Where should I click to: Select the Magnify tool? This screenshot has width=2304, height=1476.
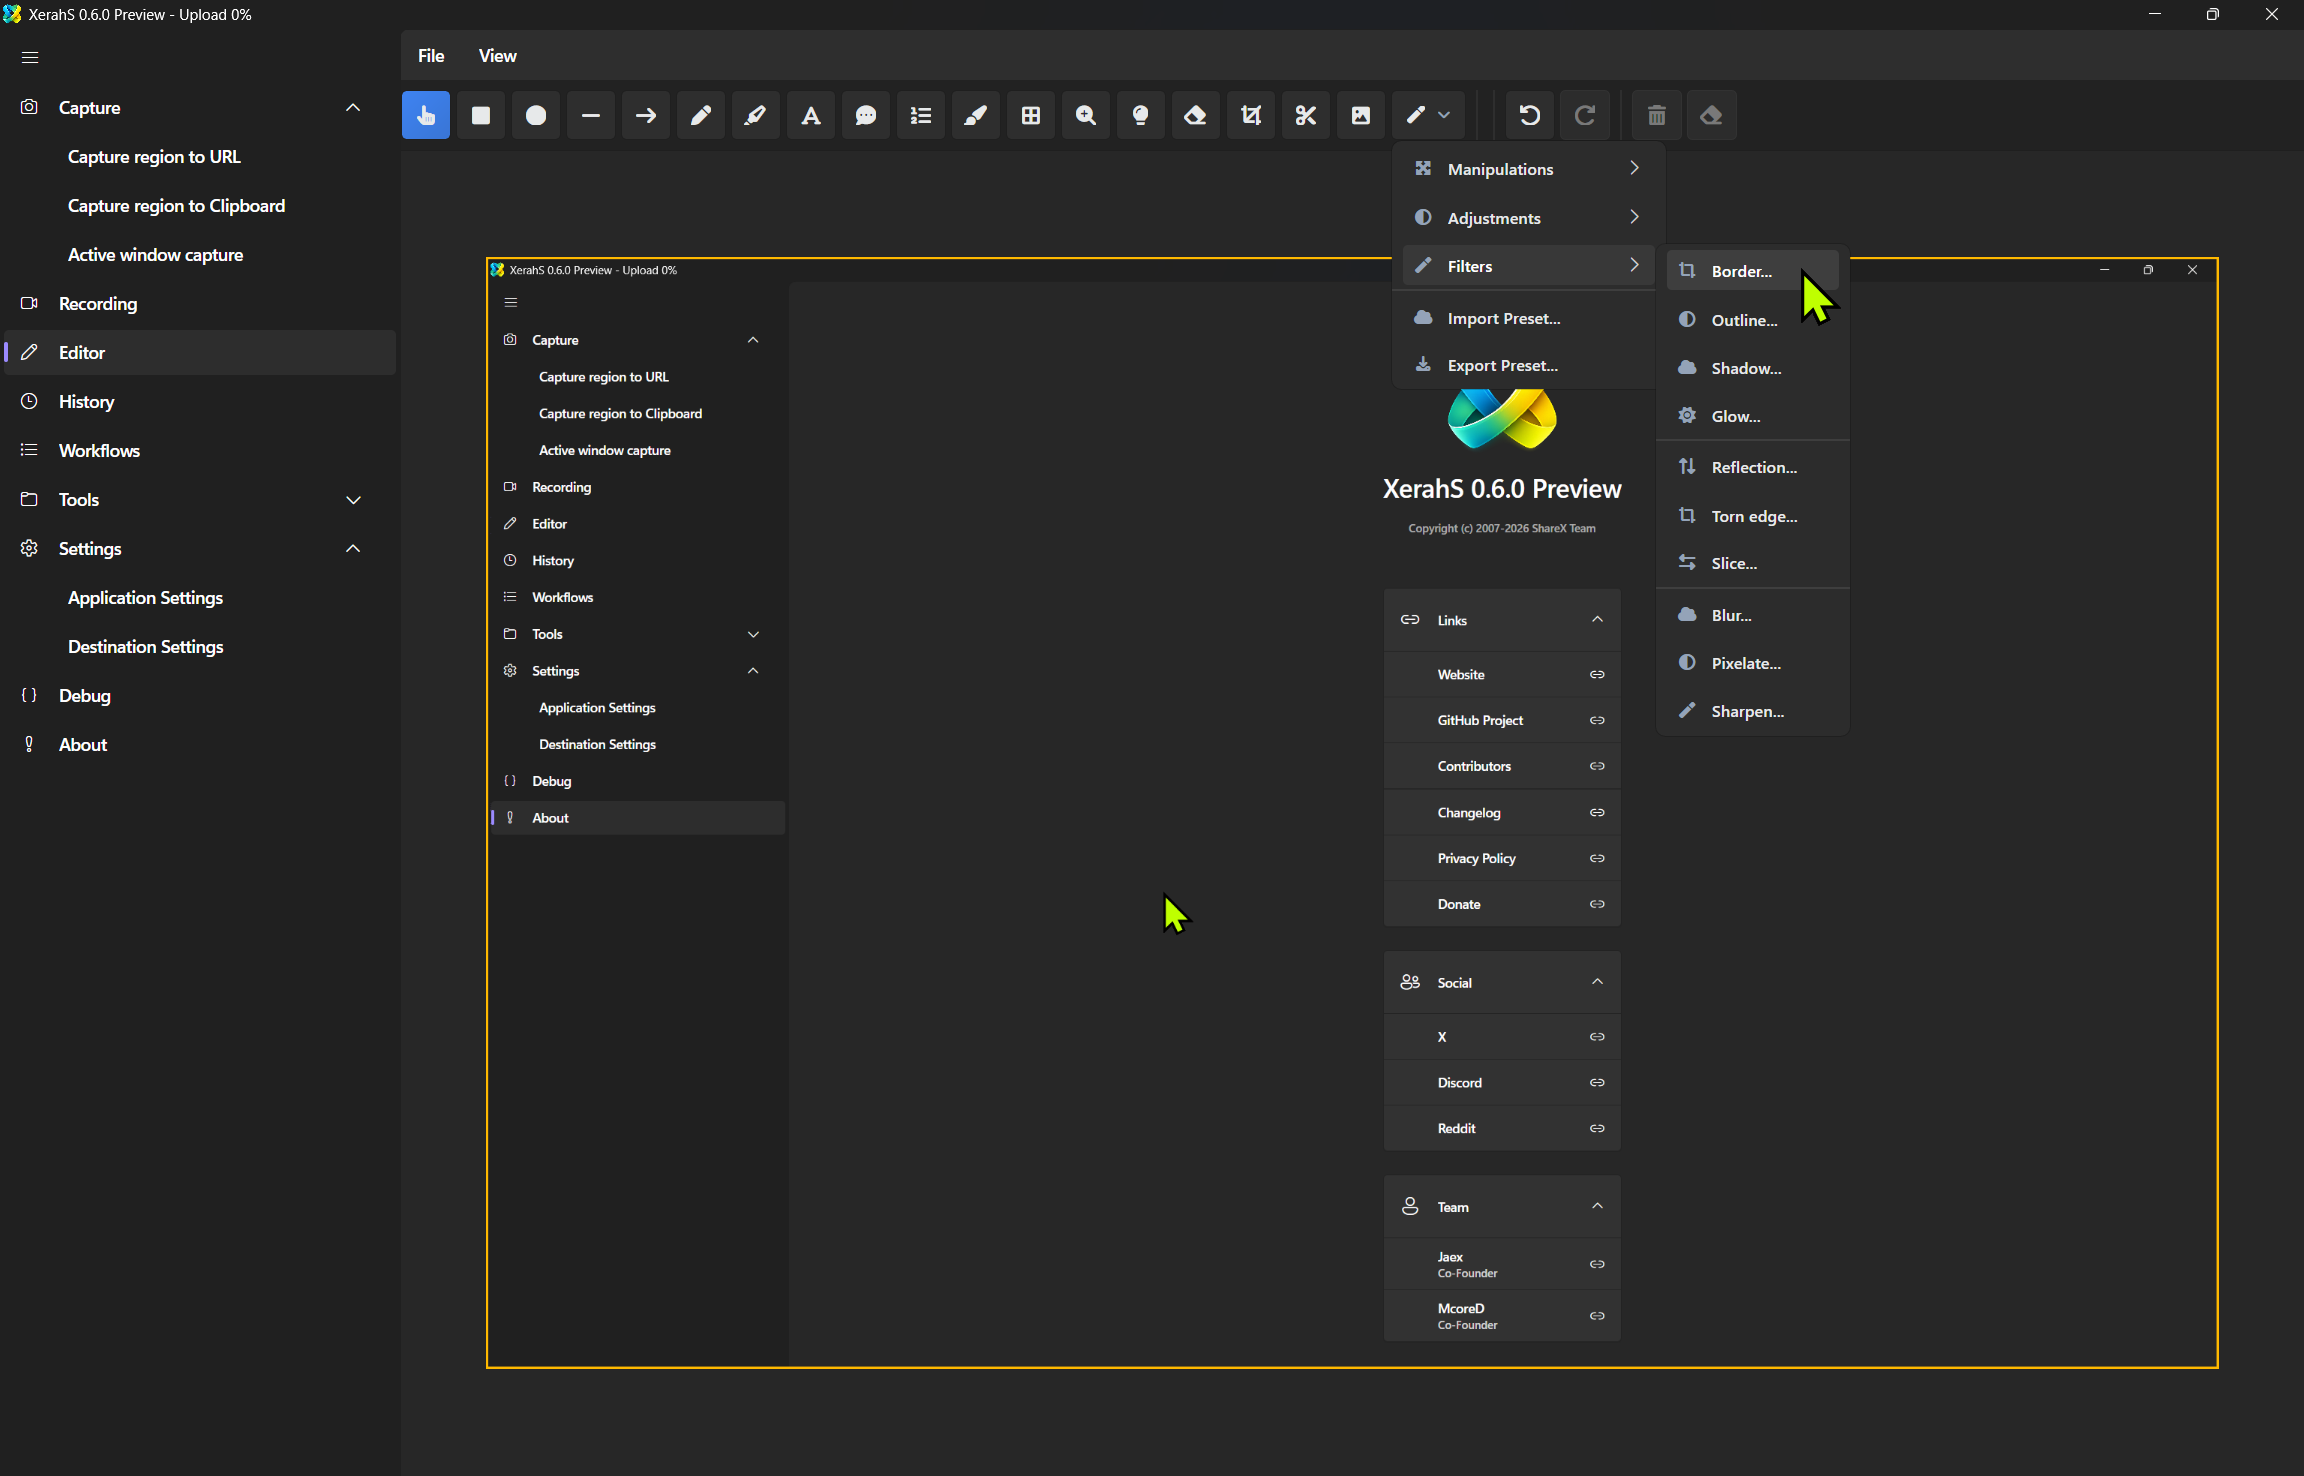click(x=1085, y=115)
